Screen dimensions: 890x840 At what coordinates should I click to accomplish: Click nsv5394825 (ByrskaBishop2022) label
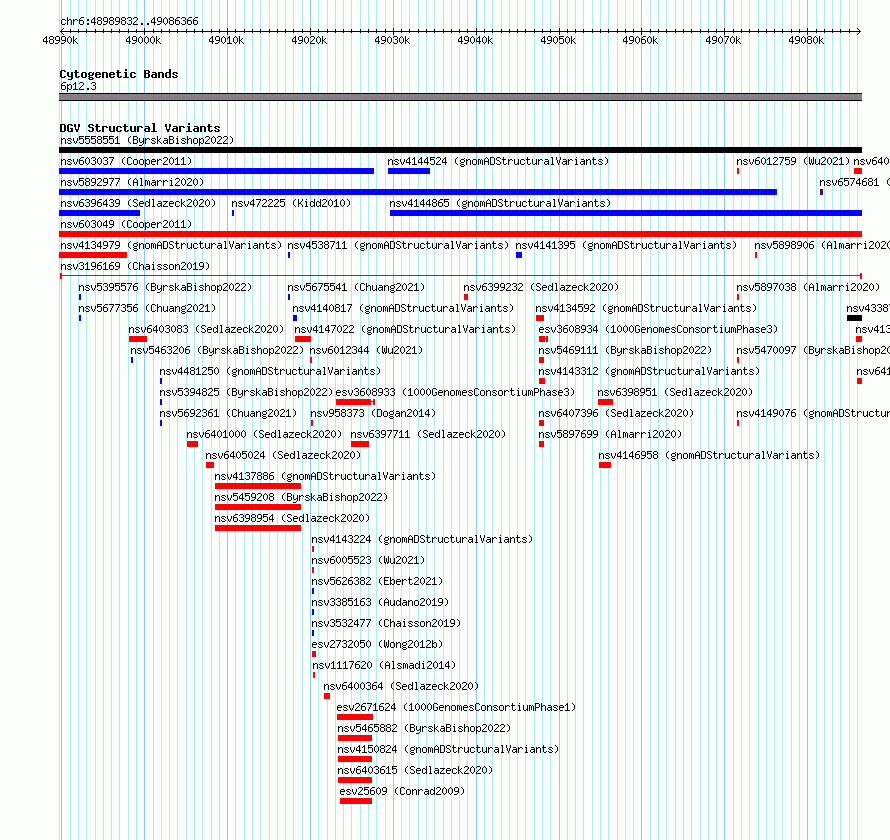click(x=246, y=392)
